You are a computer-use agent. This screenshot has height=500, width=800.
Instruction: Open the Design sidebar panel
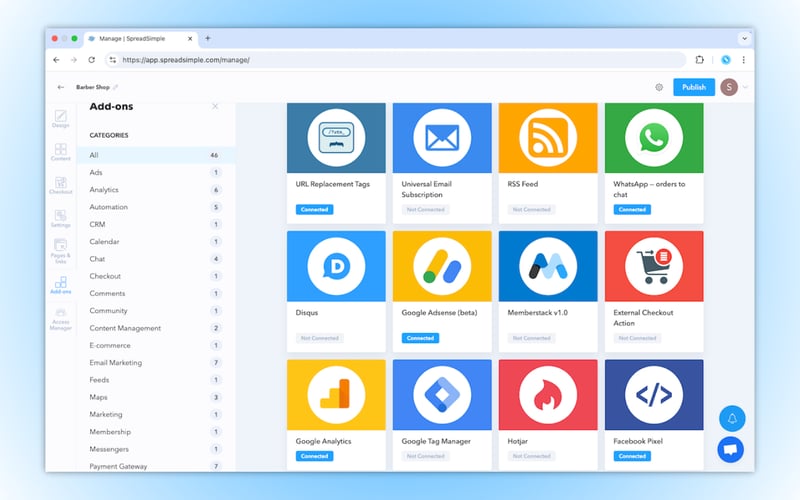click(60, 118)
